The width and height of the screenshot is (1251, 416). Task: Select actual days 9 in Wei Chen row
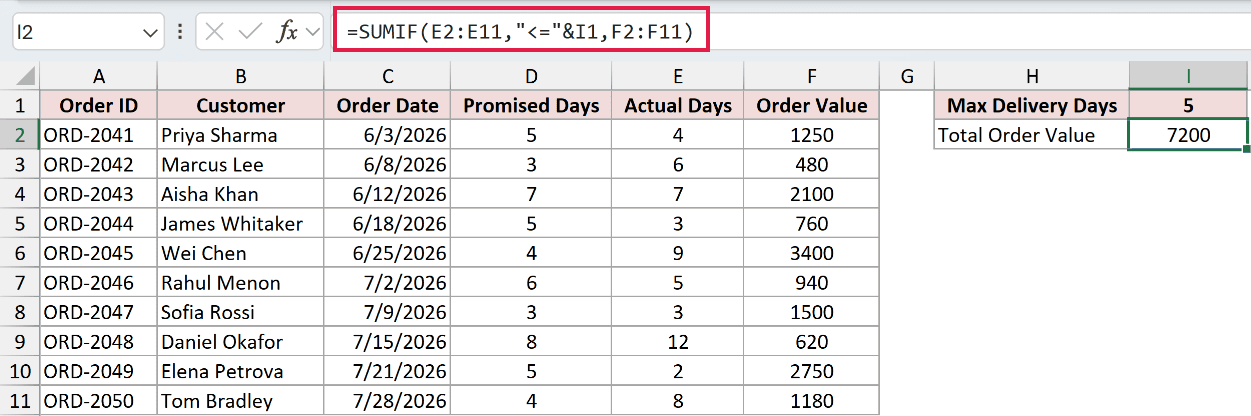[678, 253]
